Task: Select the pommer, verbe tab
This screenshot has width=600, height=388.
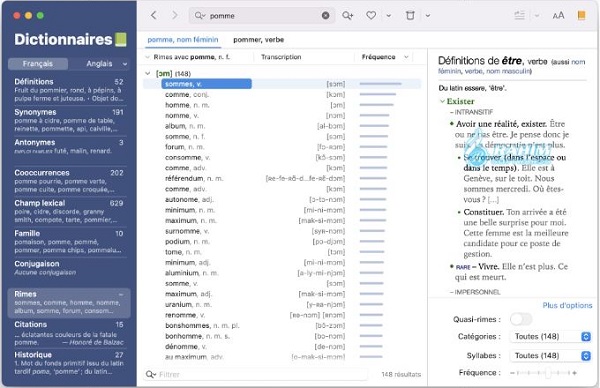Action: pyautogui.click(x=258, y=39)
